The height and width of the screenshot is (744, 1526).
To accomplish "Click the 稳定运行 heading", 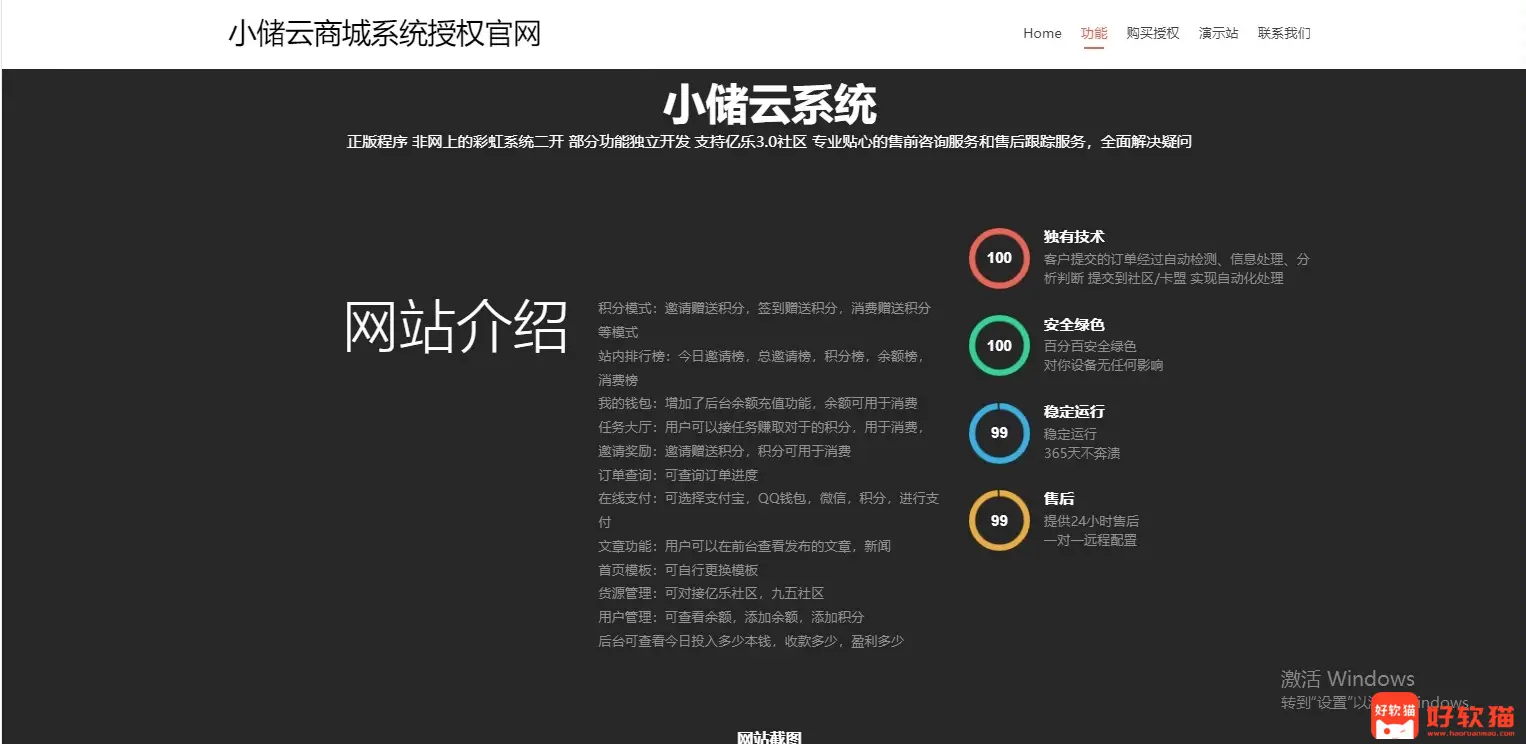I will tap(1074, 412).
